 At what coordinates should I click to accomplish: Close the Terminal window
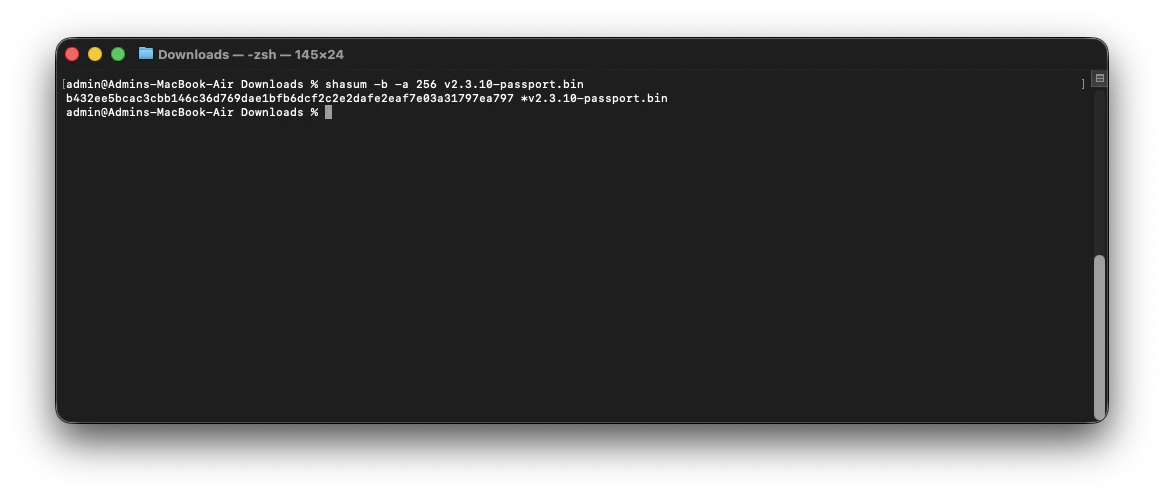[x=72, y=54]
